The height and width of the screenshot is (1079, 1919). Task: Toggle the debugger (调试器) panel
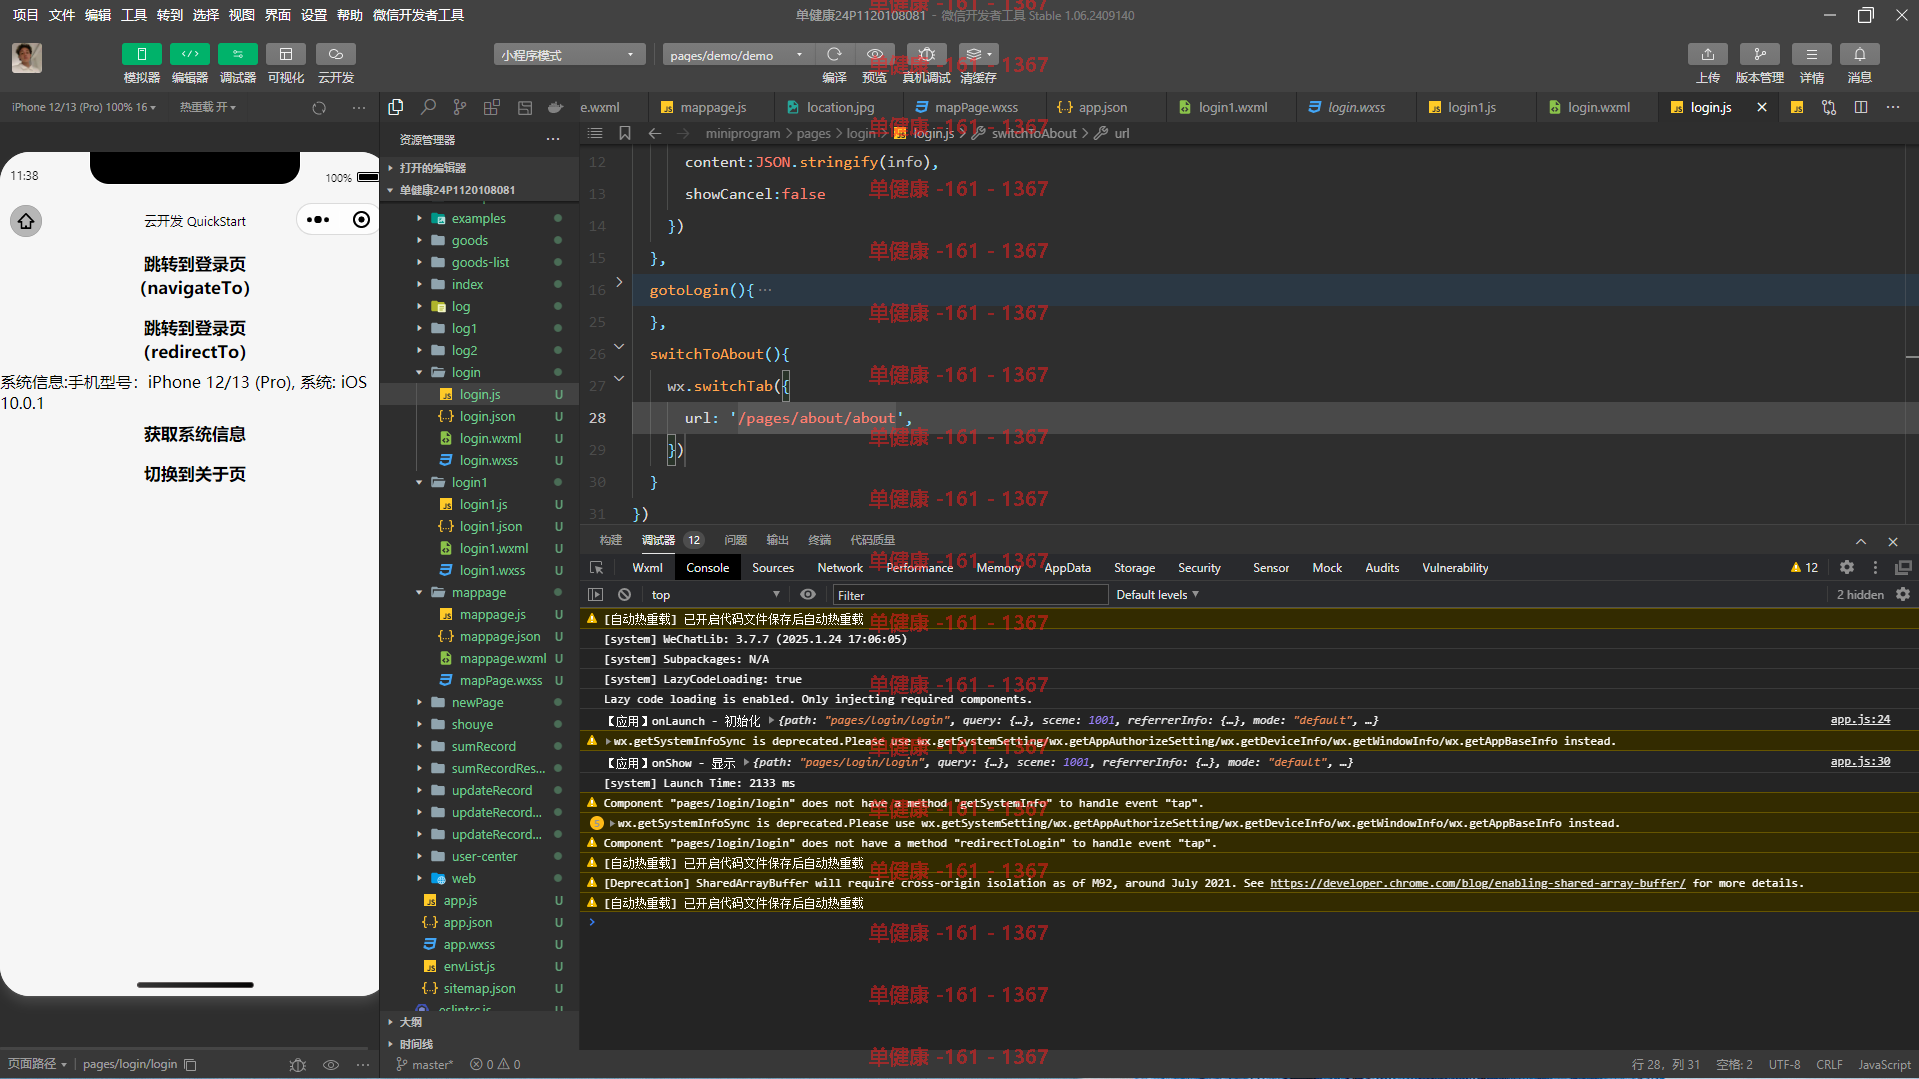point(238,54)
